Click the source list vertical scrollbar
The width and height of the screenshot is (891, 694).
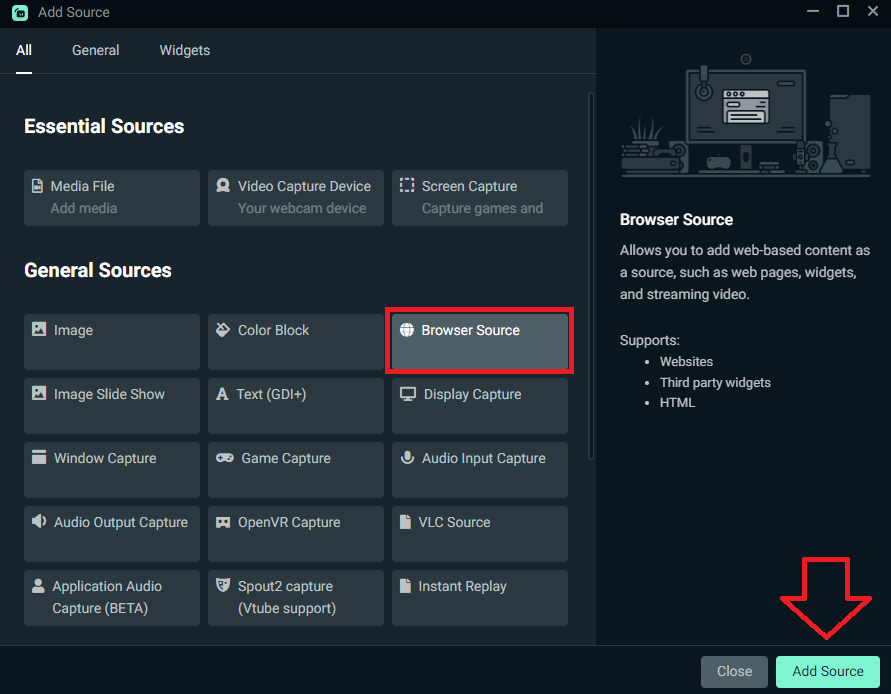pos(591,275)
